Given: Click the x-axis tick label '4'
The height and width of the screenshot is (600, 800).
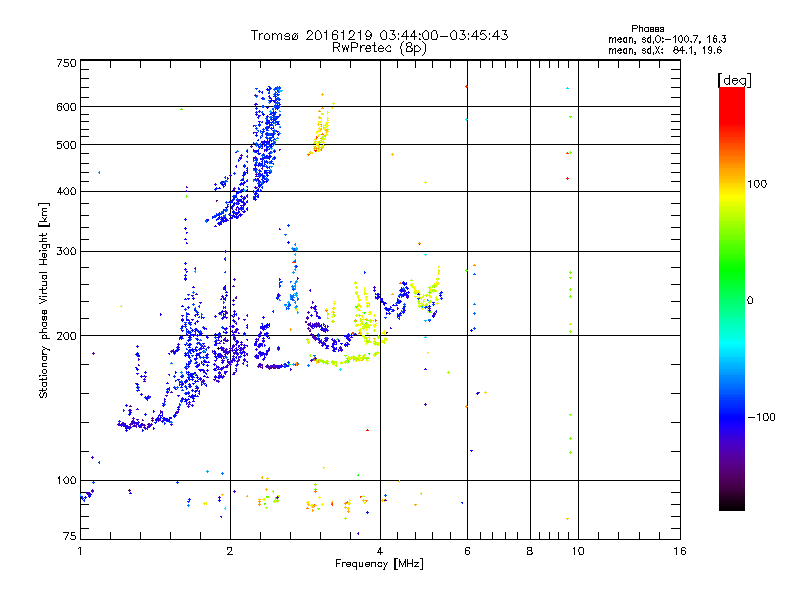Looking at the screenshot, I should click(380, 551).
